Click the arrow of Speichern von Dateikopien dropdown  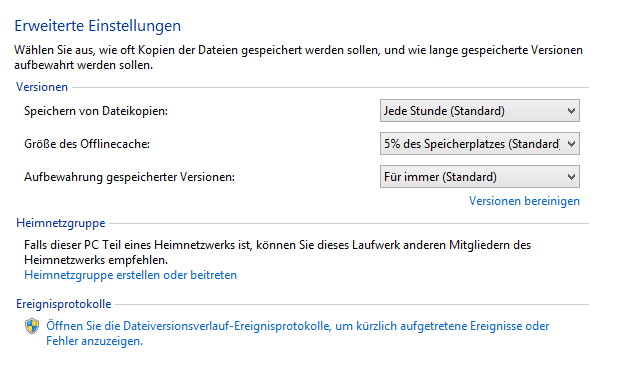571,111
